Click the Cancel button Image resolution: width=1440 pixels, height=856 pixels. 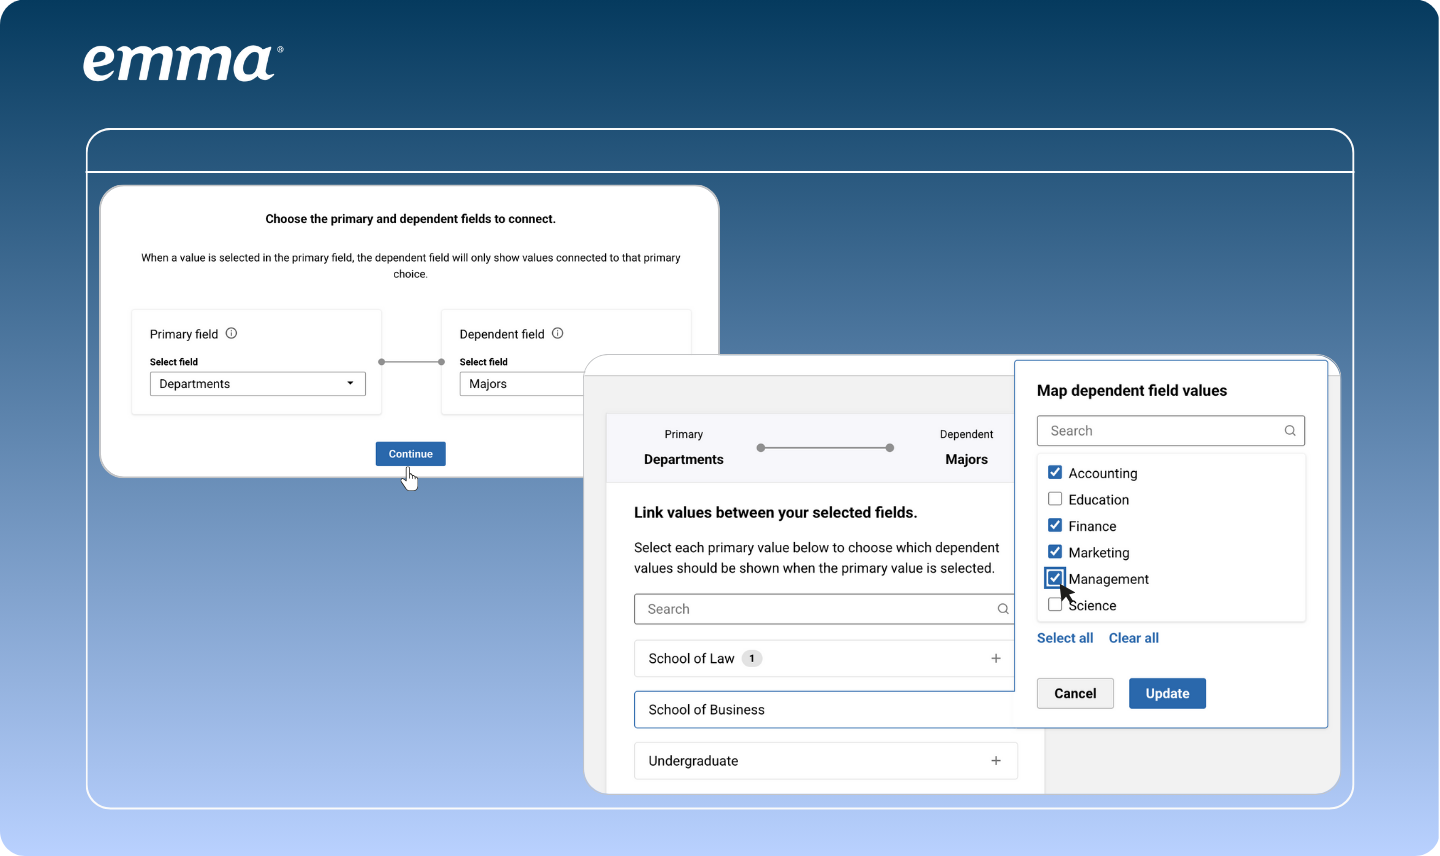pyautogui.click(x=1075, y=693)
